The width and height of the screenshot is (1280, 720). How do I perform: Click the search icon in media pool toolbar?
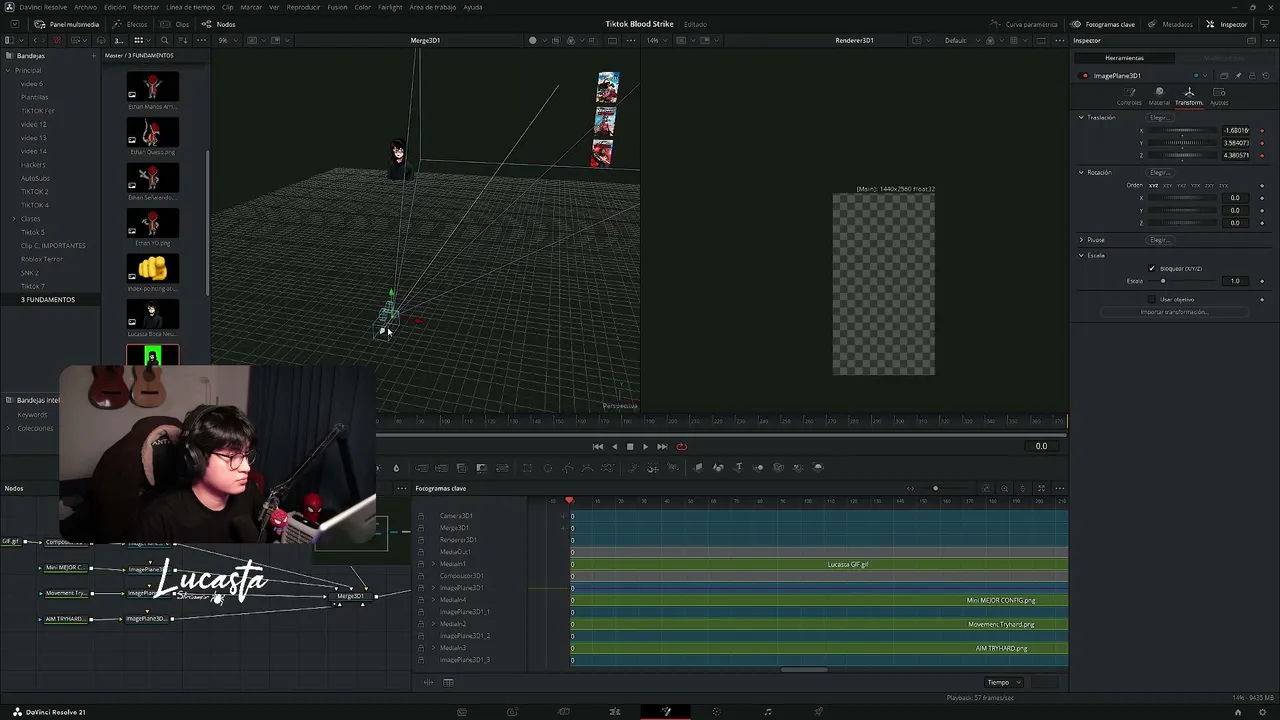click(x=165, y=40)
